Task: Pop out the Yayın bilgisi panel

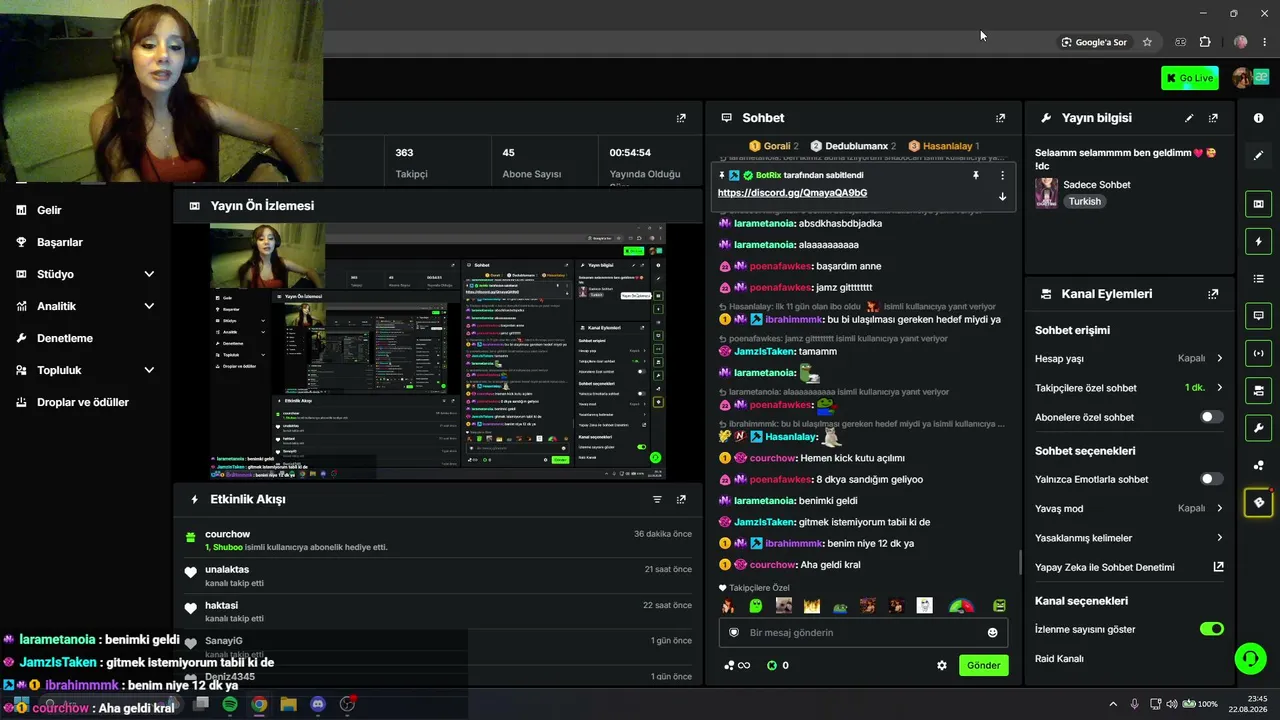Action: (1213, 118)
